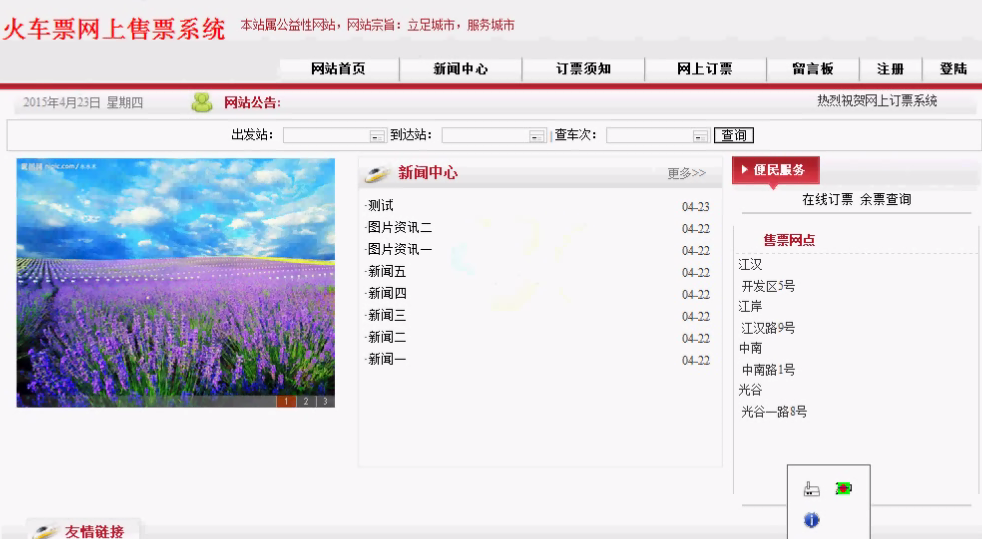Click the 火车票网上售票系统 site title

pyautogui.click(x=113, y=29)
